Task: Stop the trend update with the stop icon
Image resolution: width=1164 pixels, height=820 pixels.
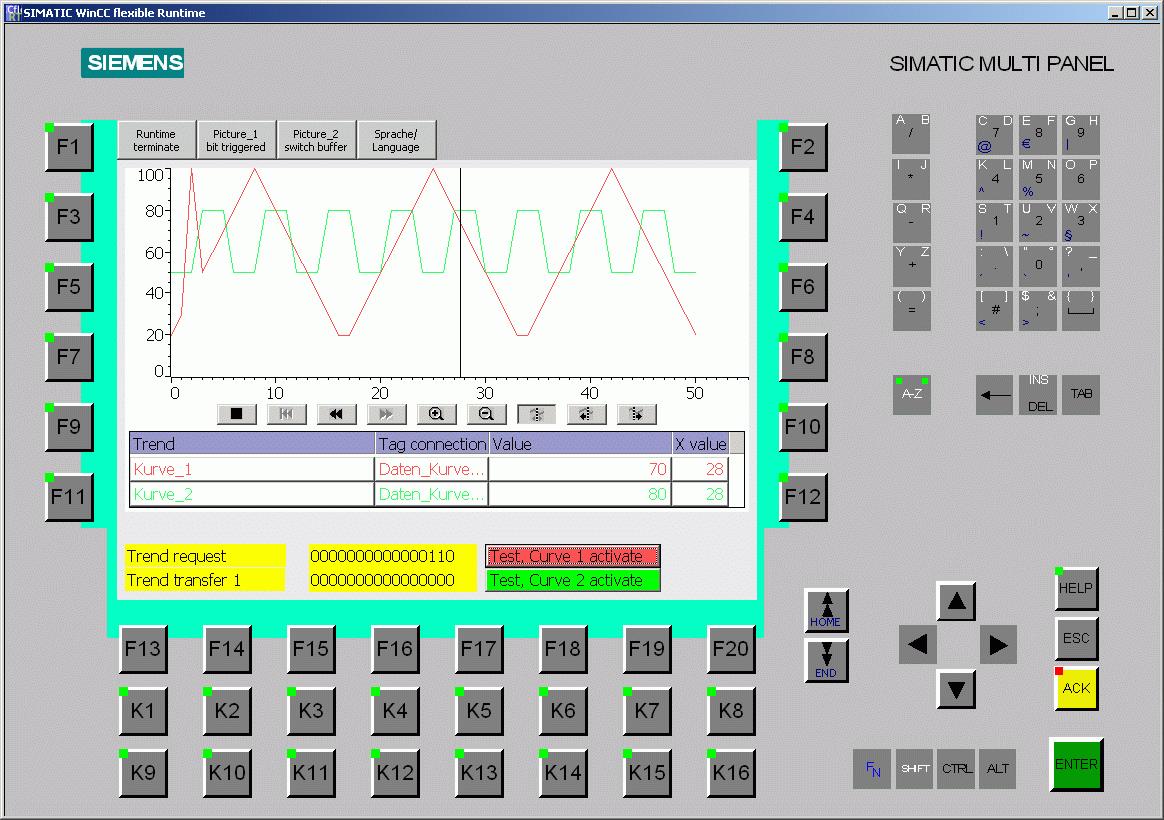Action: pos(237,414)
